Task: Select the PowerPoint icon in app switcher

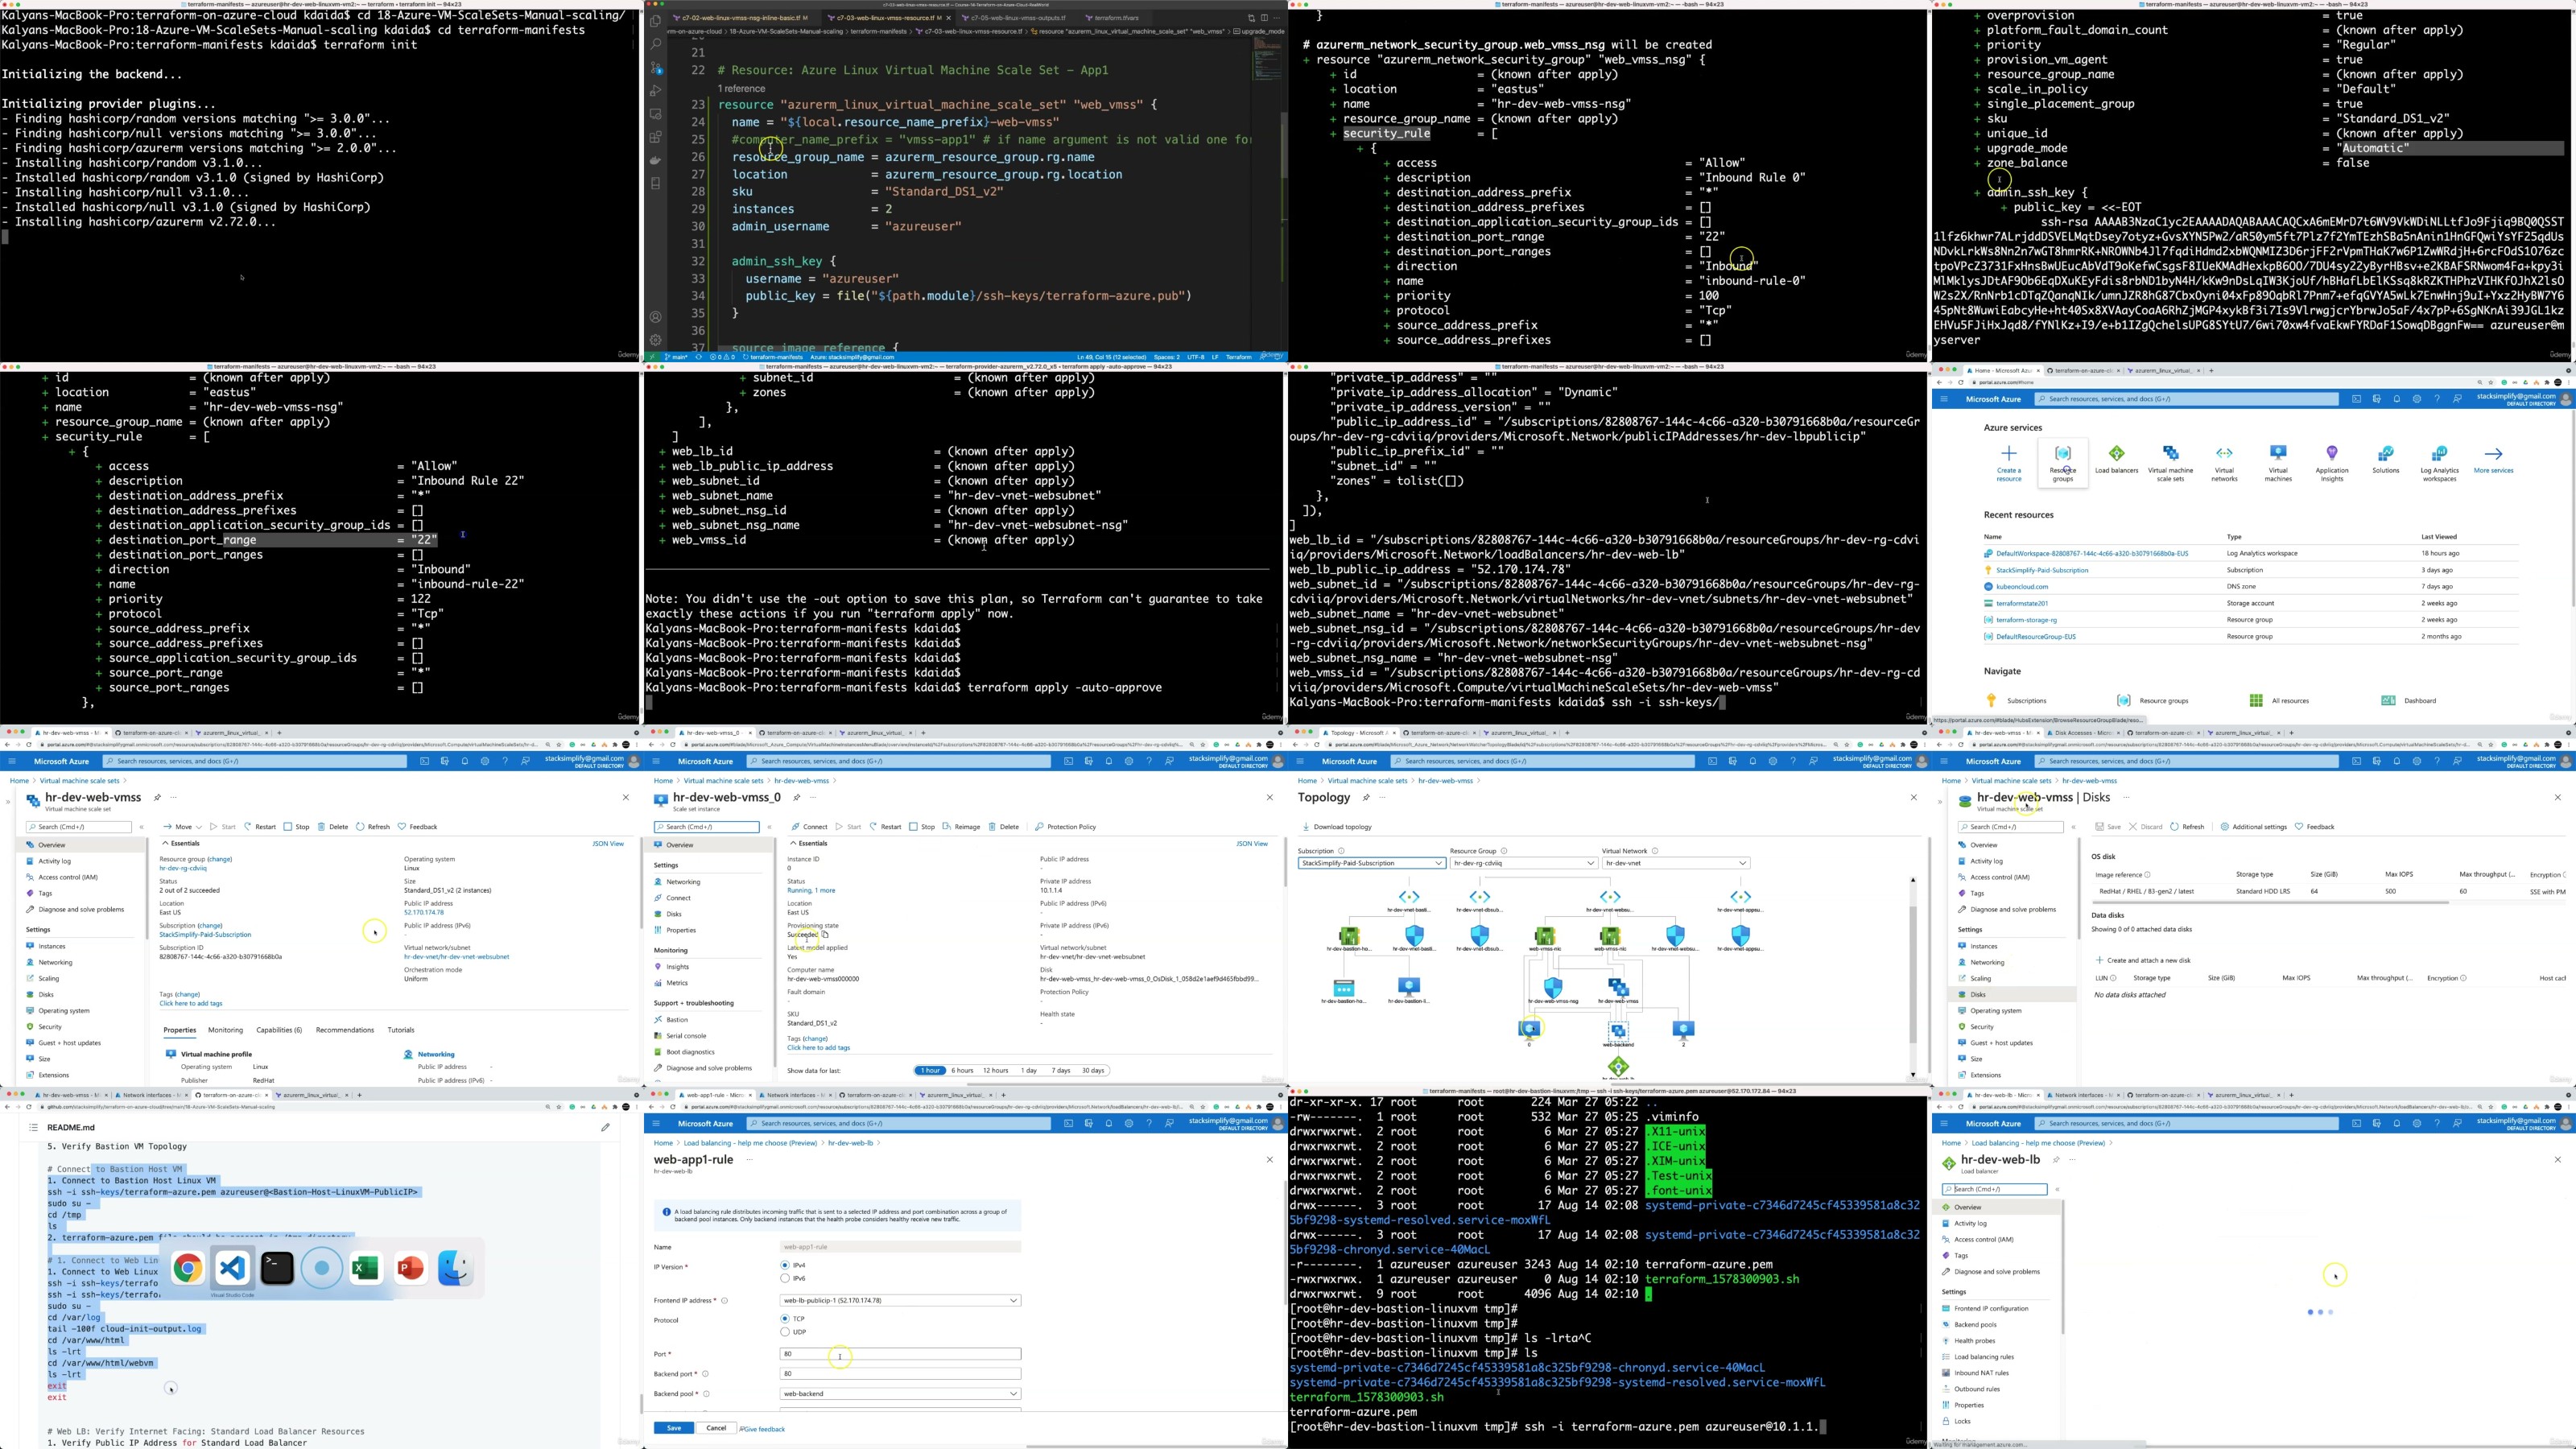Action: pyautogui.click(x=411, y=1268)
